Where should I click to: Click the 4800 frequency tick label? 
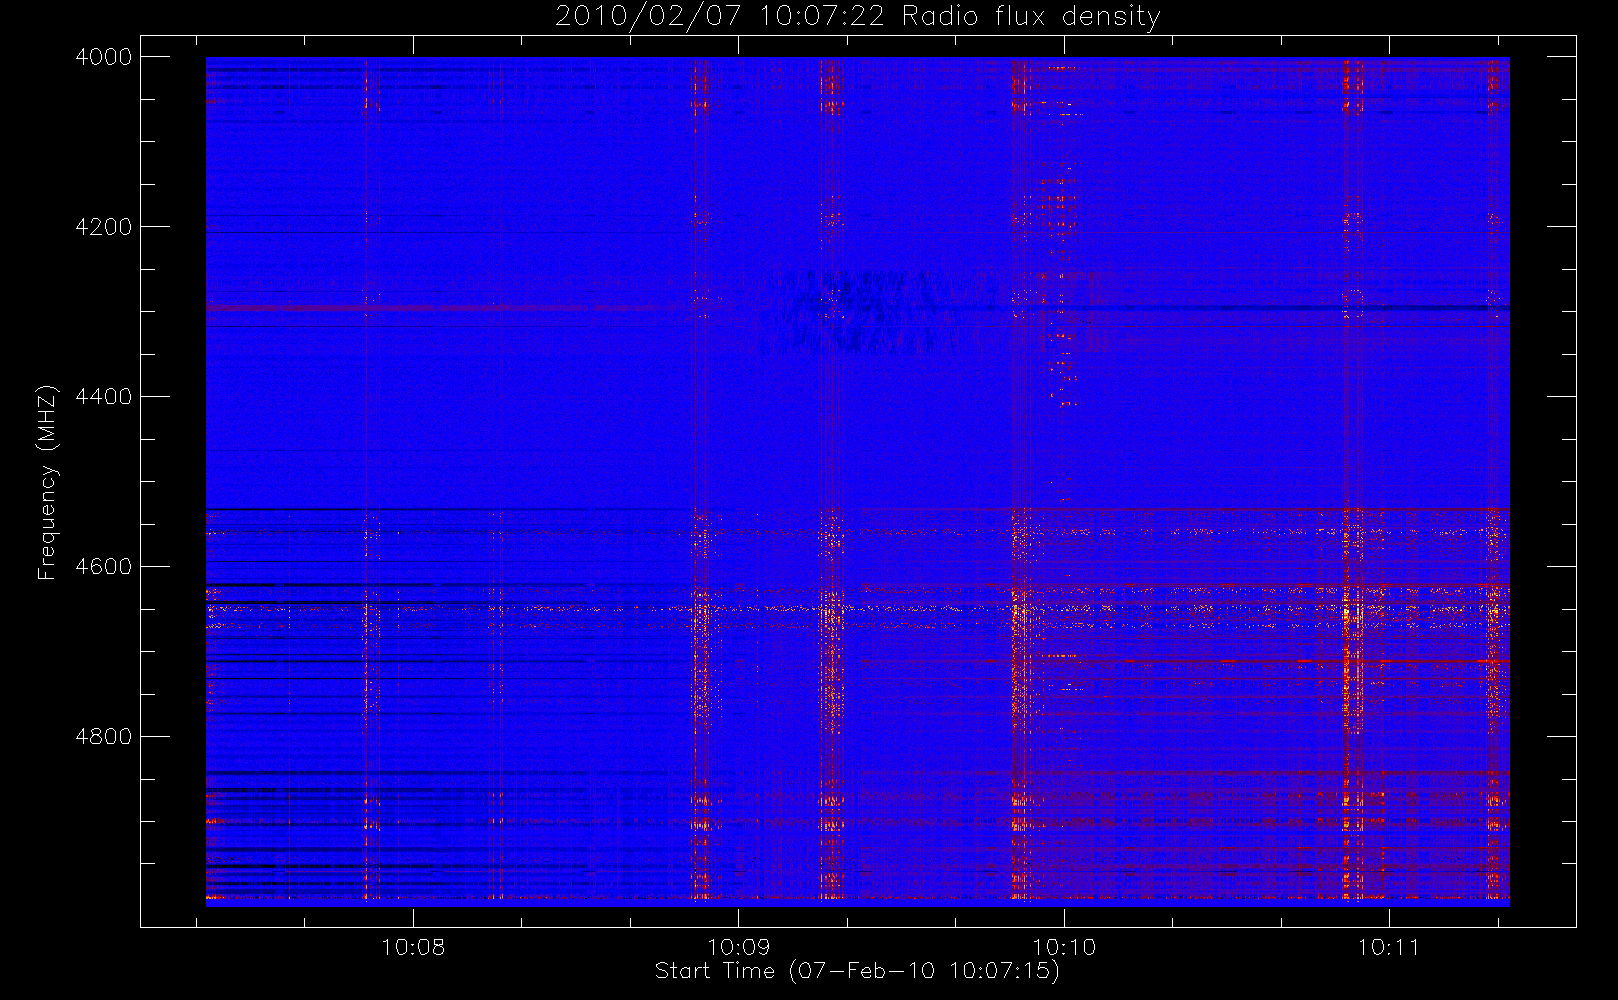104,737
